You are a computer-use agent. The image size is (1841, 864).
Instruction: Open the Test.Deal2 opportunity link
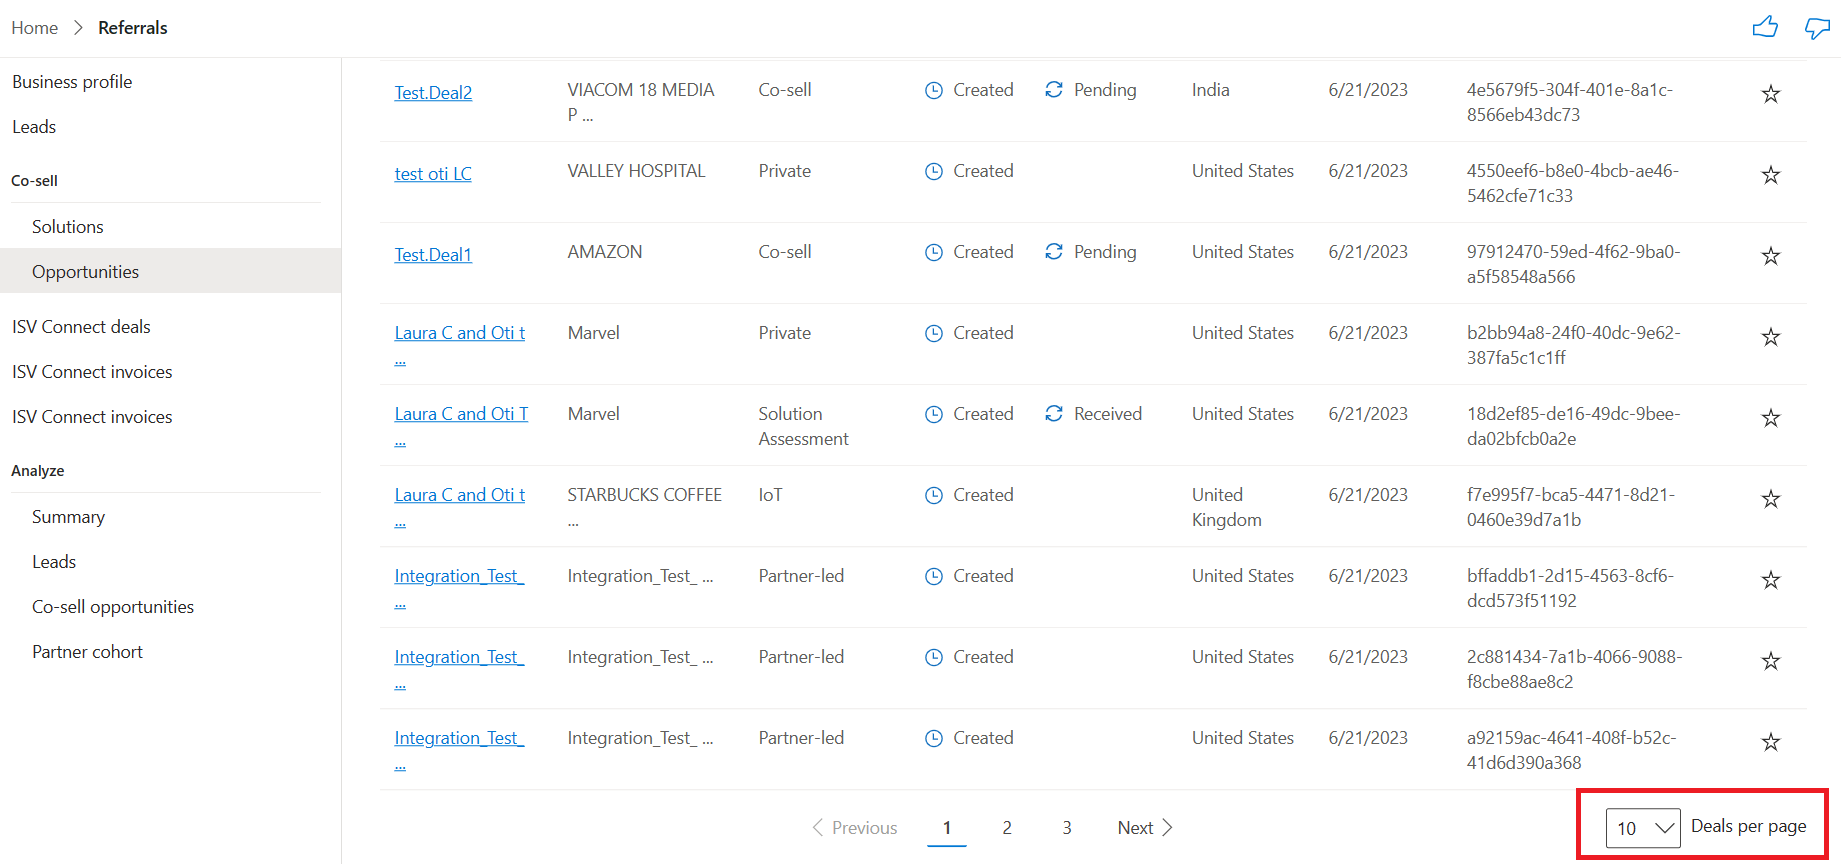click(433, 93)
